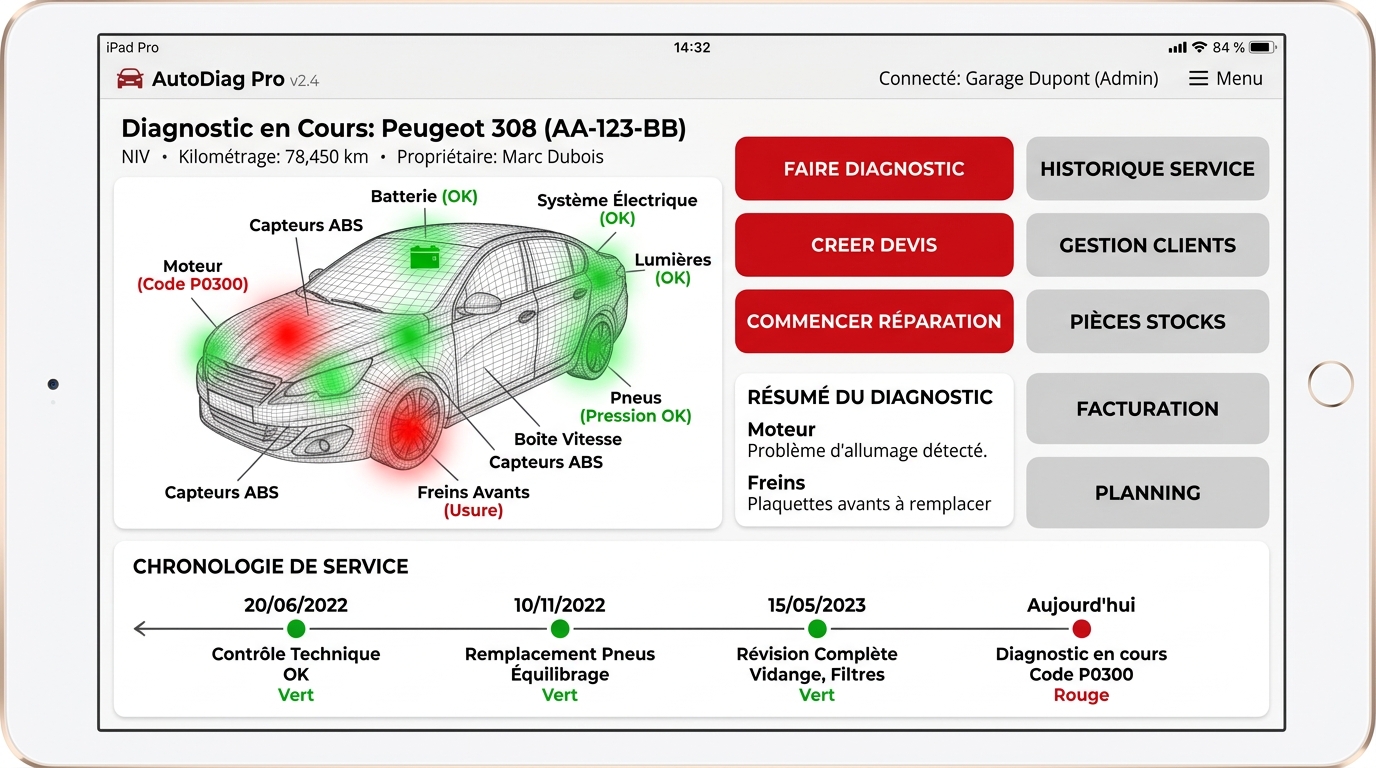Image resolution: width=1376 pixels, height=768 pixels.
Task: Click the Boîte Vitesse label
Action: (x=568, y=439)
